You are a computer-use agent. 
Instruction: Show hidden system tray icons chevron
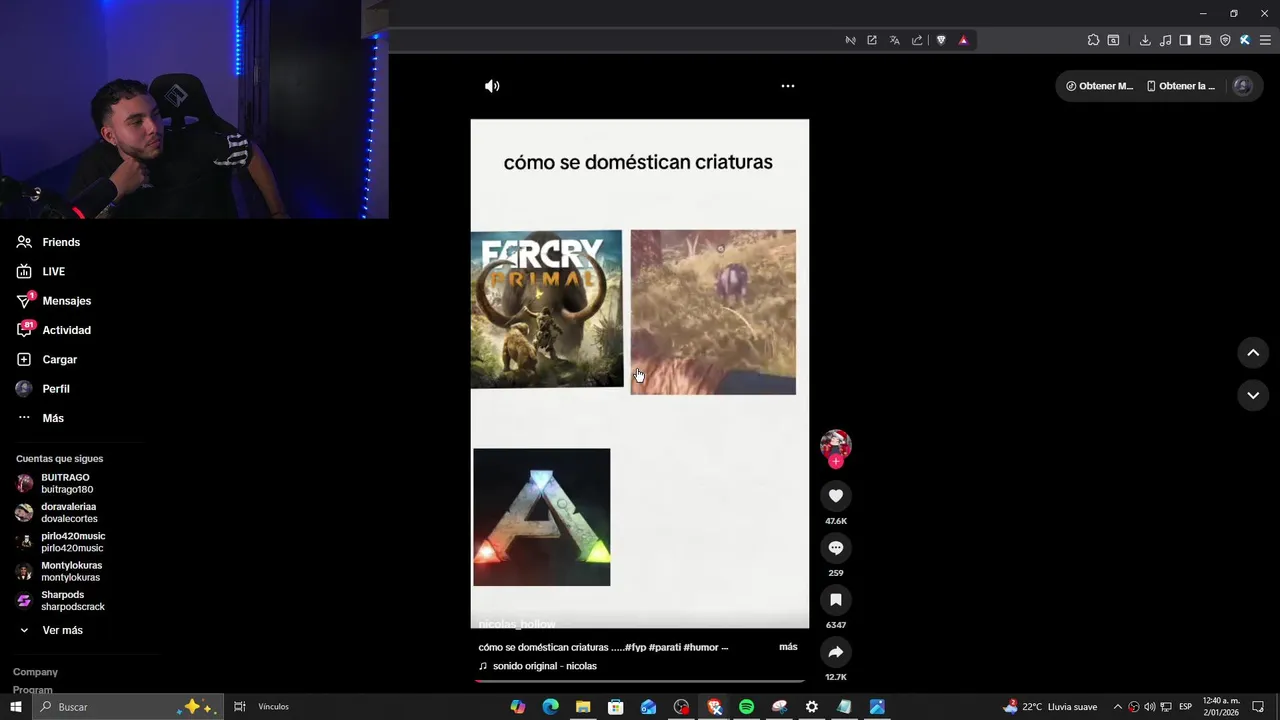[1117, 707]
